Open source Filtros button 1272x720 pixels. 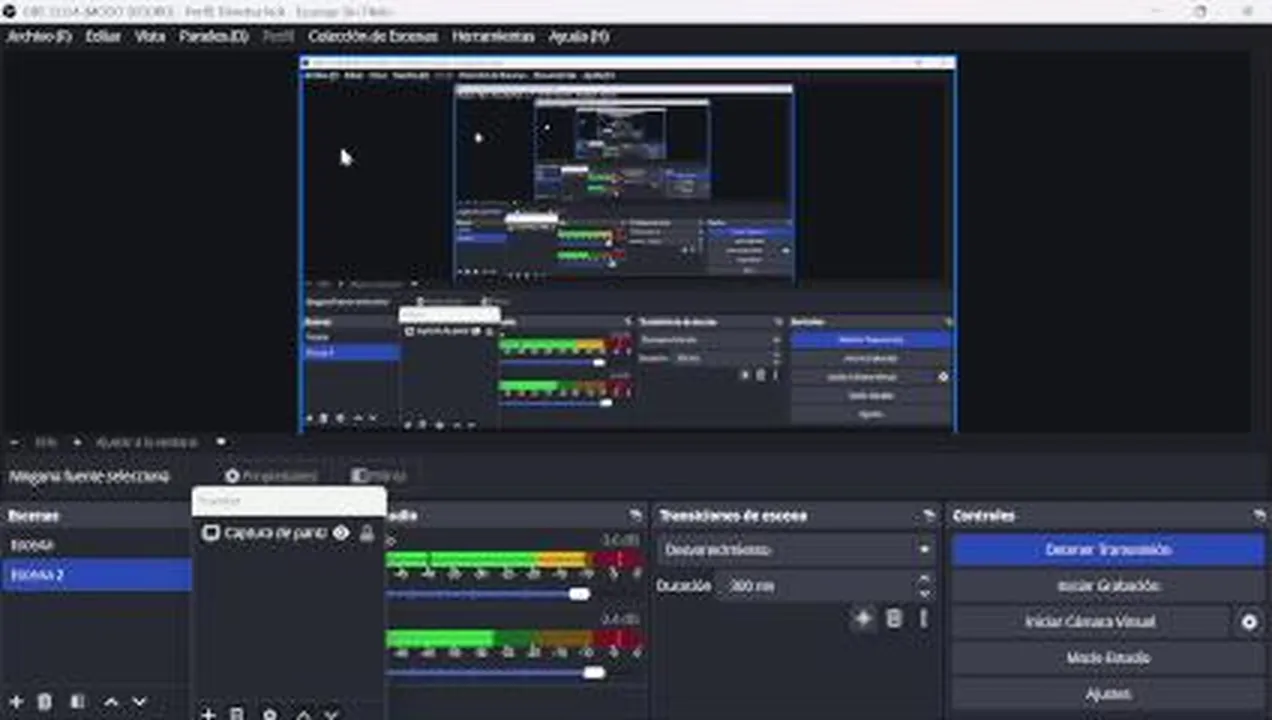tap(378, 476)
